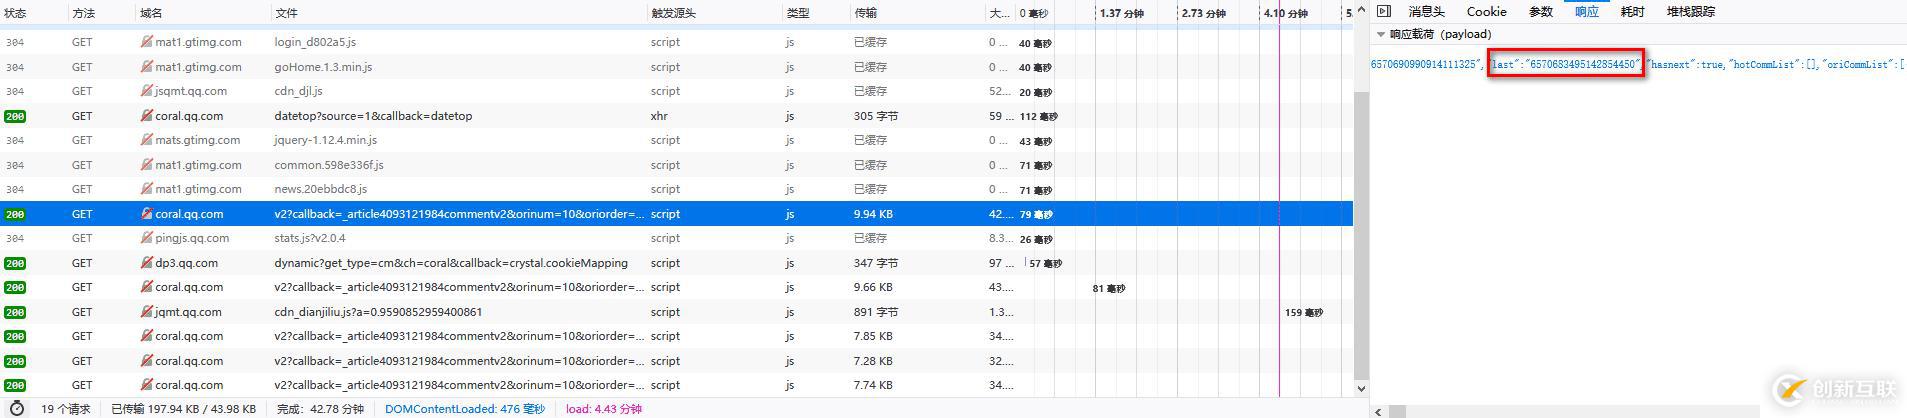The width and height of the screenshot is (1907, 418).
Task: Click the 2.73 分钟 waterfall time marker
Action: click(x=1203, y=13)
